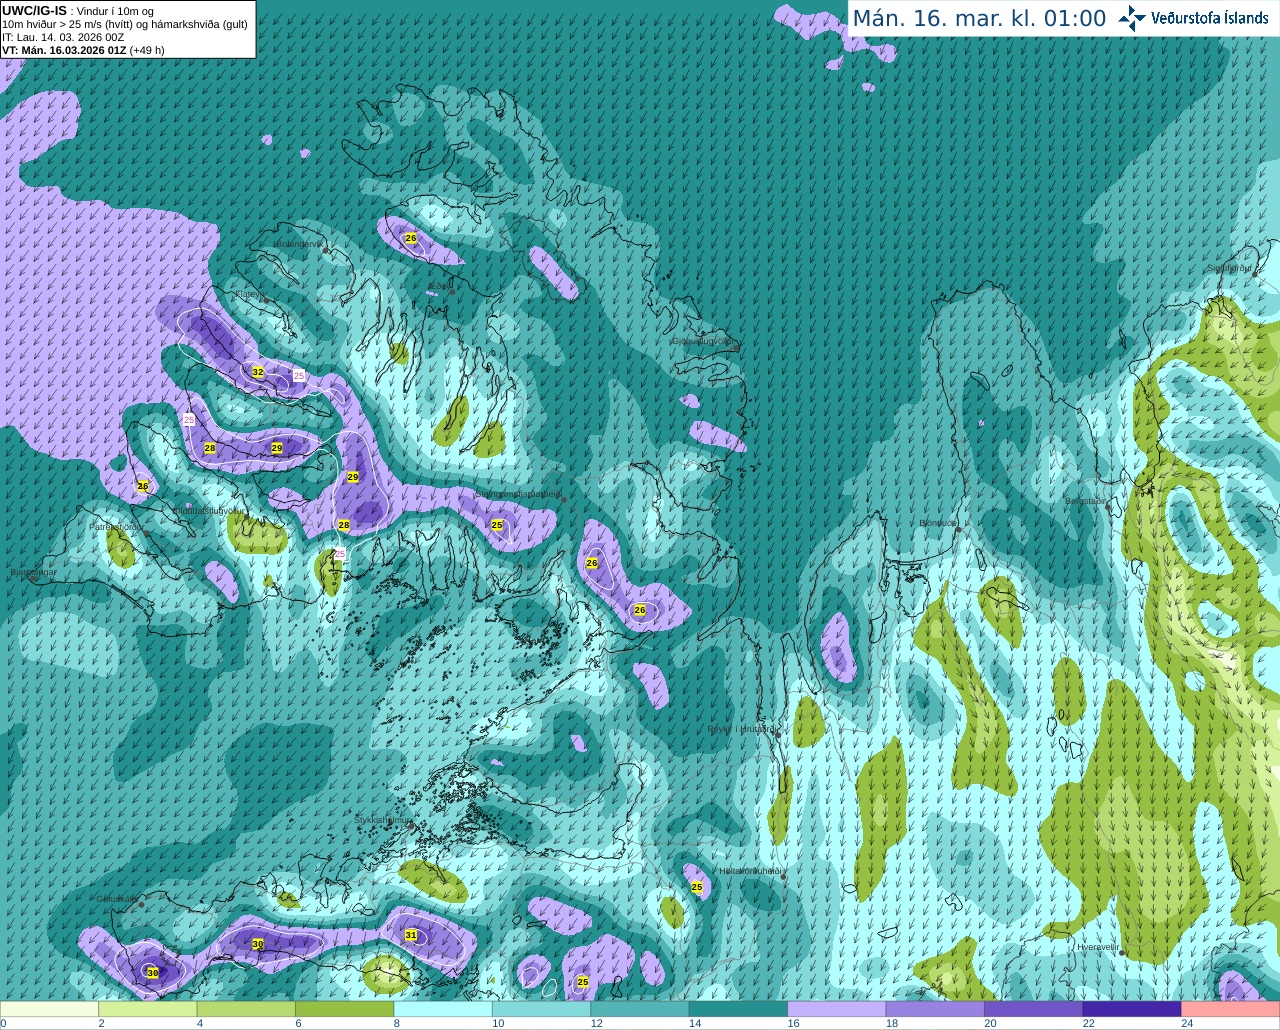Pick the light teal 10–12 legend swatch
Viewport: 1280px width, 1030px height.
click(x=542, y=1009)
